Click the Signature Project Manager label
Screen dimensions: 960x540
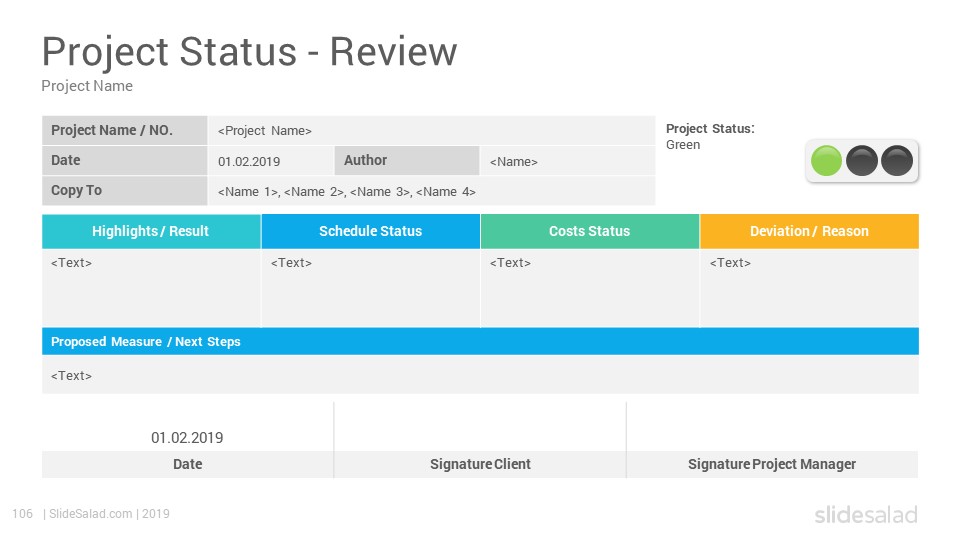pos(772,464)
